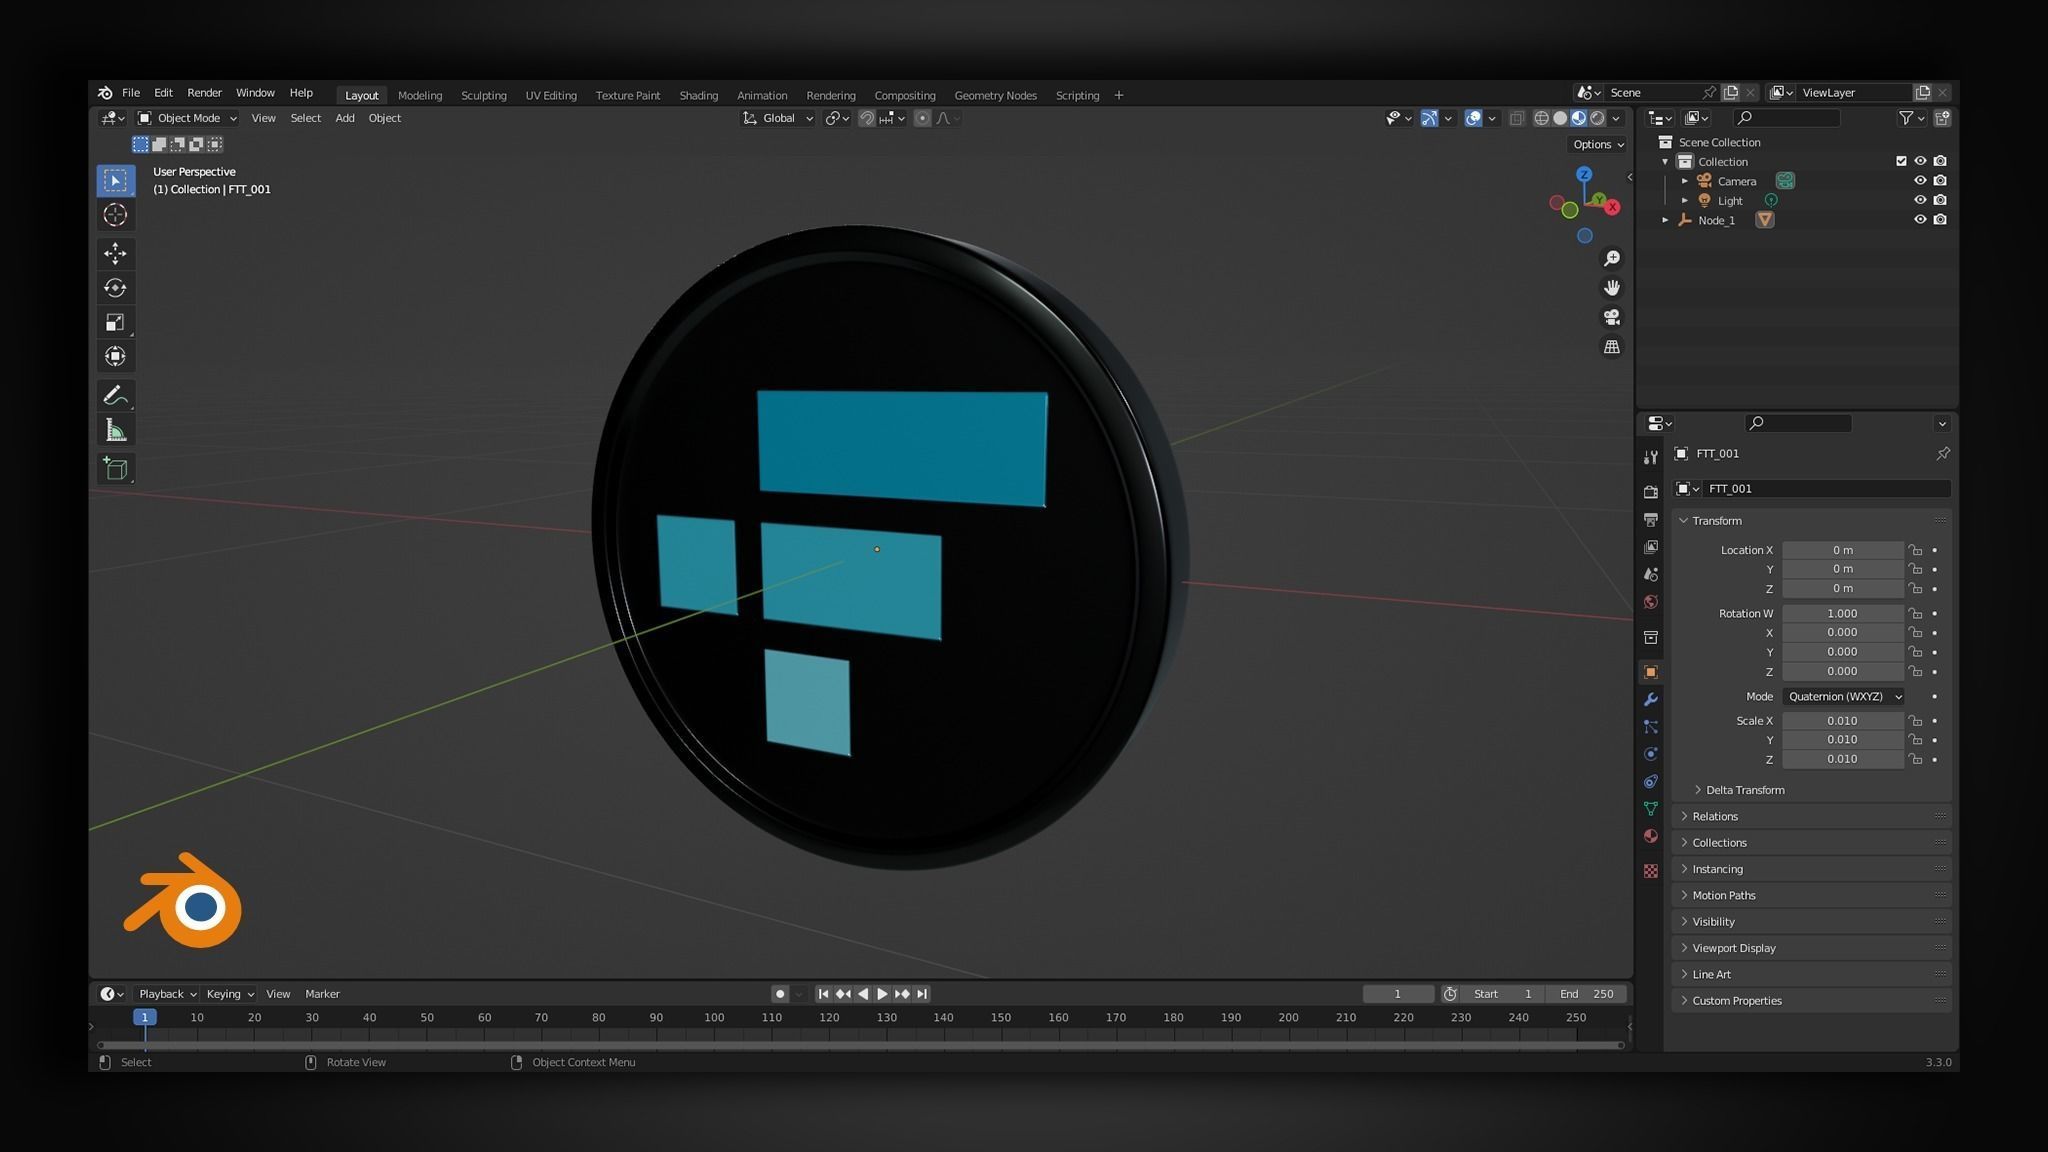Open Global transform orientation dropdown
This screenshot has width=2048, height=1152.
777,118
